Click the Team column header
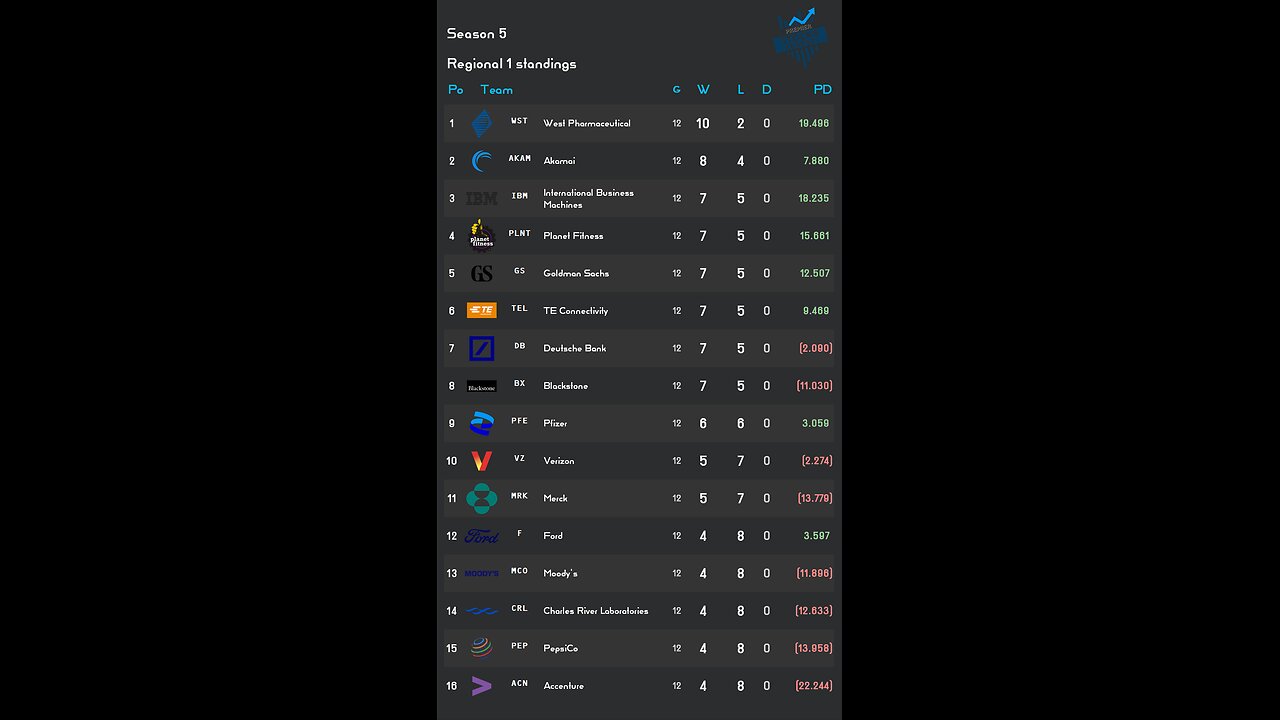Viewport: 1280px width, 720px height. pos(496,90)
